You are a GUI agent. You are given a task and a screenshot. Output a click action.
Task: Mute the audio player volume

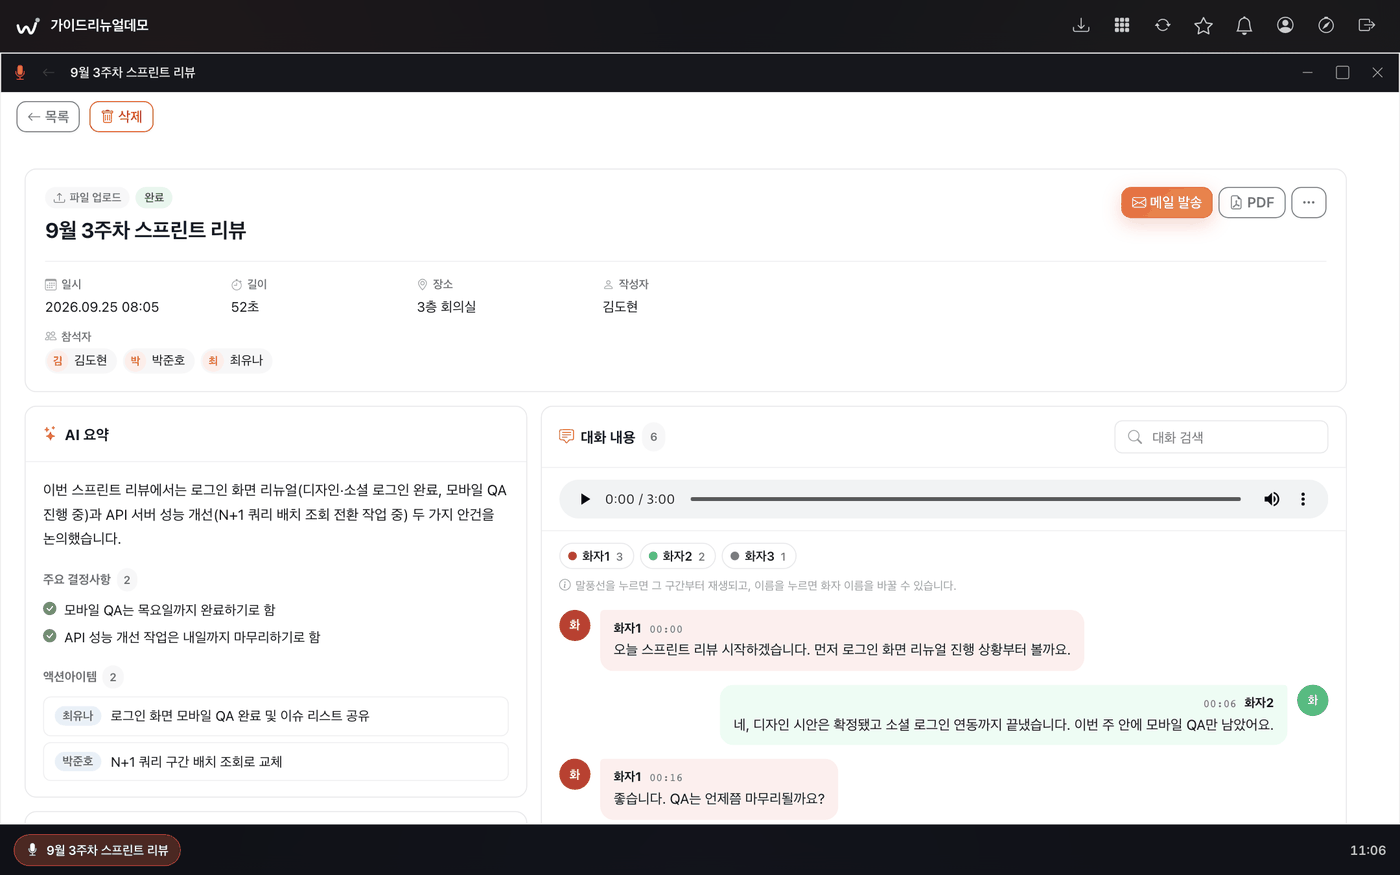pyautogui.click(x=1271, y=499)
